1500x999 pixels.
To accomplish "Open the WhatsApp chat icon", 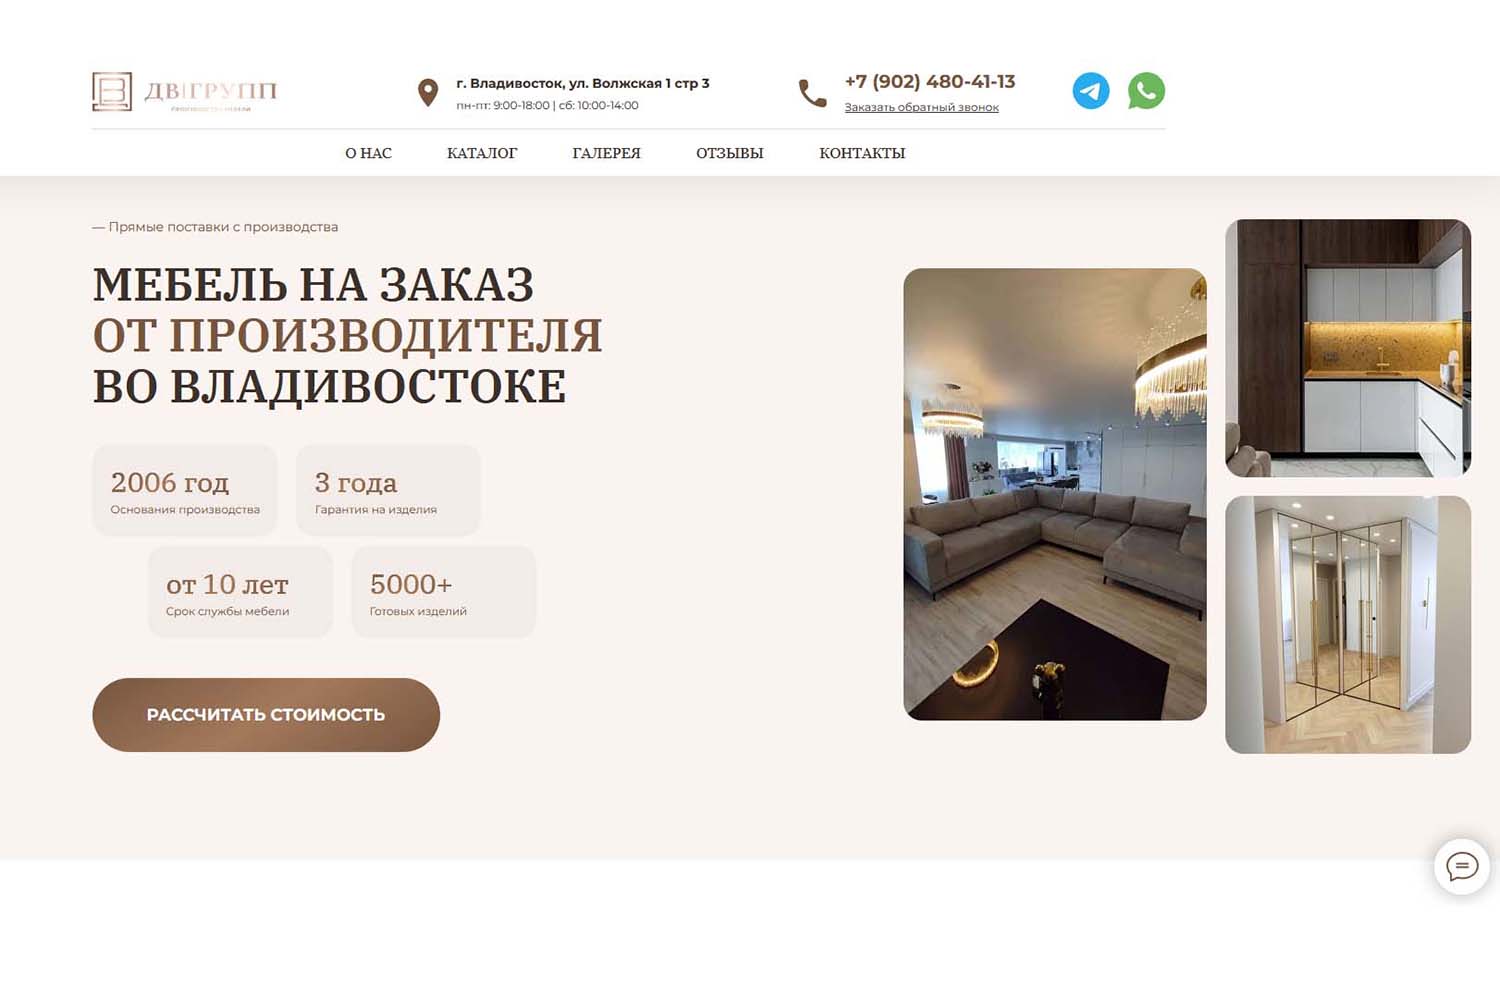I will [1146, 91].
